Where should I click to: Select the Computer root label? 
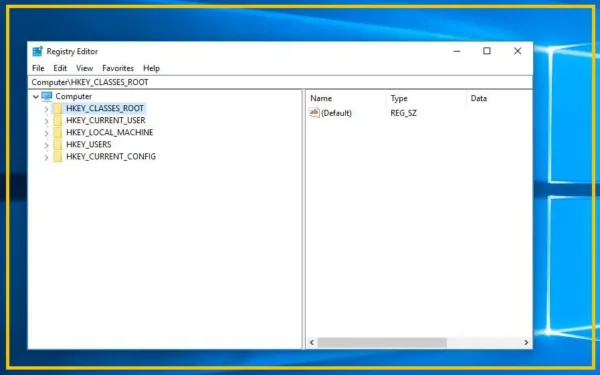click(x=73, y=96)
